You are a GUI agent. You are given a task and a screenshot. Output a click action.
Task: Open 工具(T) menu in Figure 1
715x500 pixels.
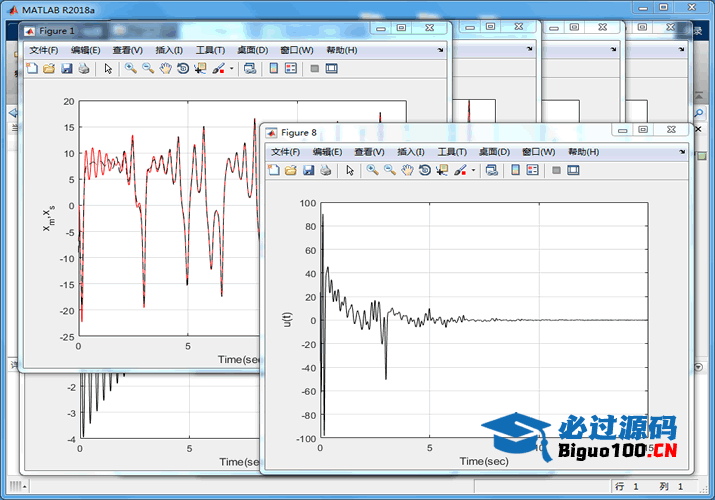(x=210, y=50)
